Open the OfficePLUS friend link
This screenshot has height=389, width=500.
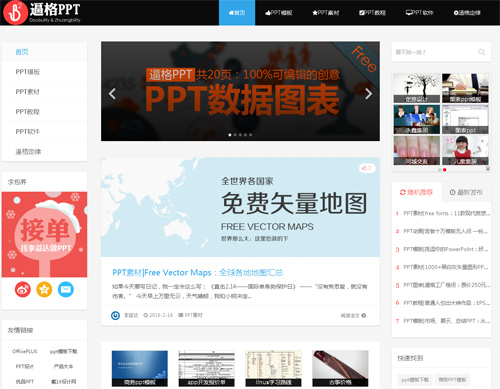coord(25,351)
